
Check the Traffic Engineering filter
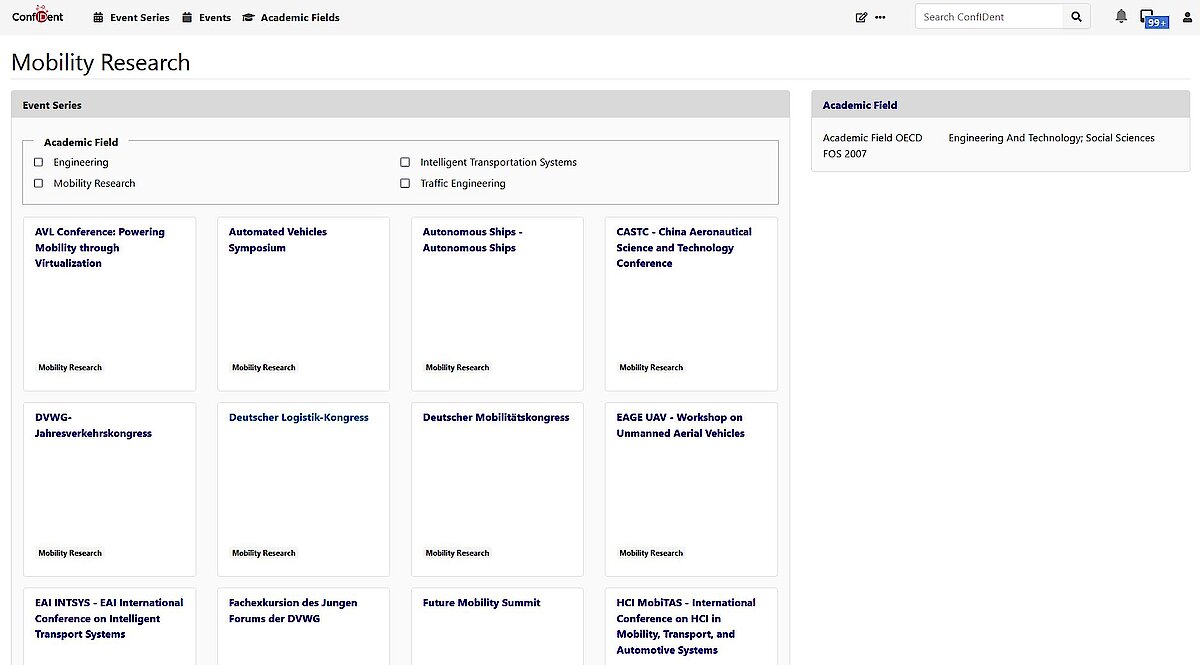[405, 183]
